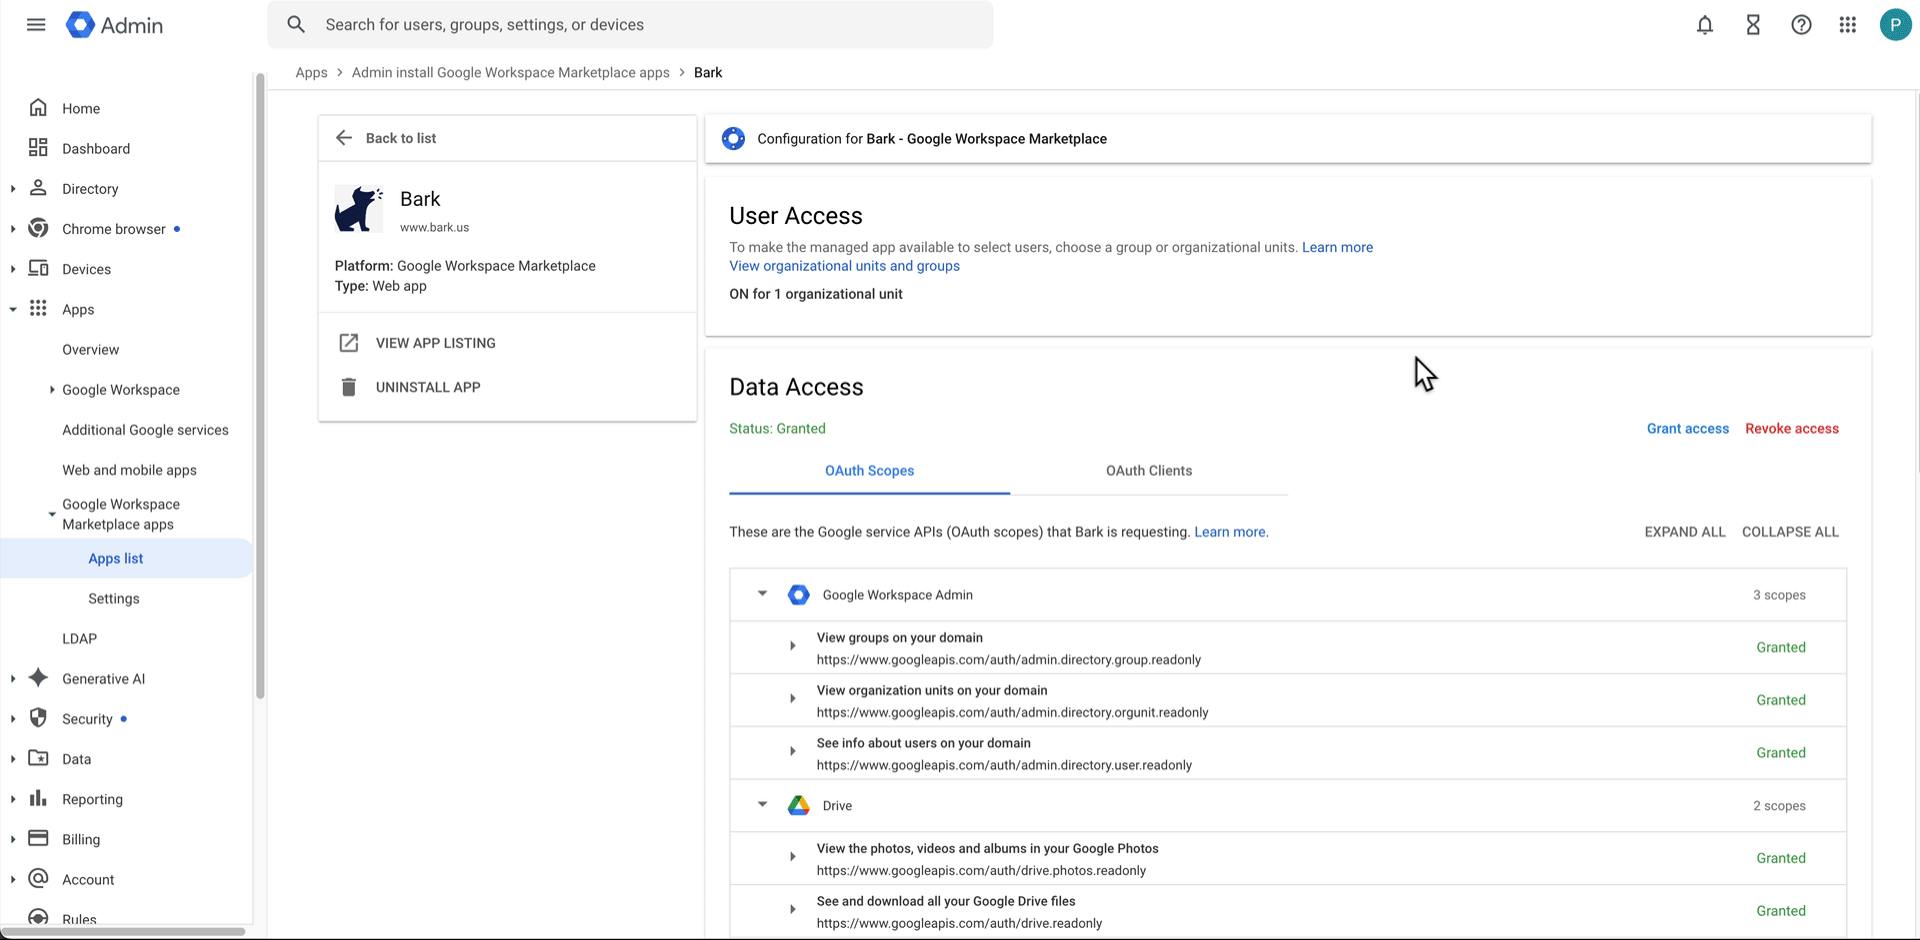Click the Directory person icon
The image size is (1920, 940).
point(38,188)
